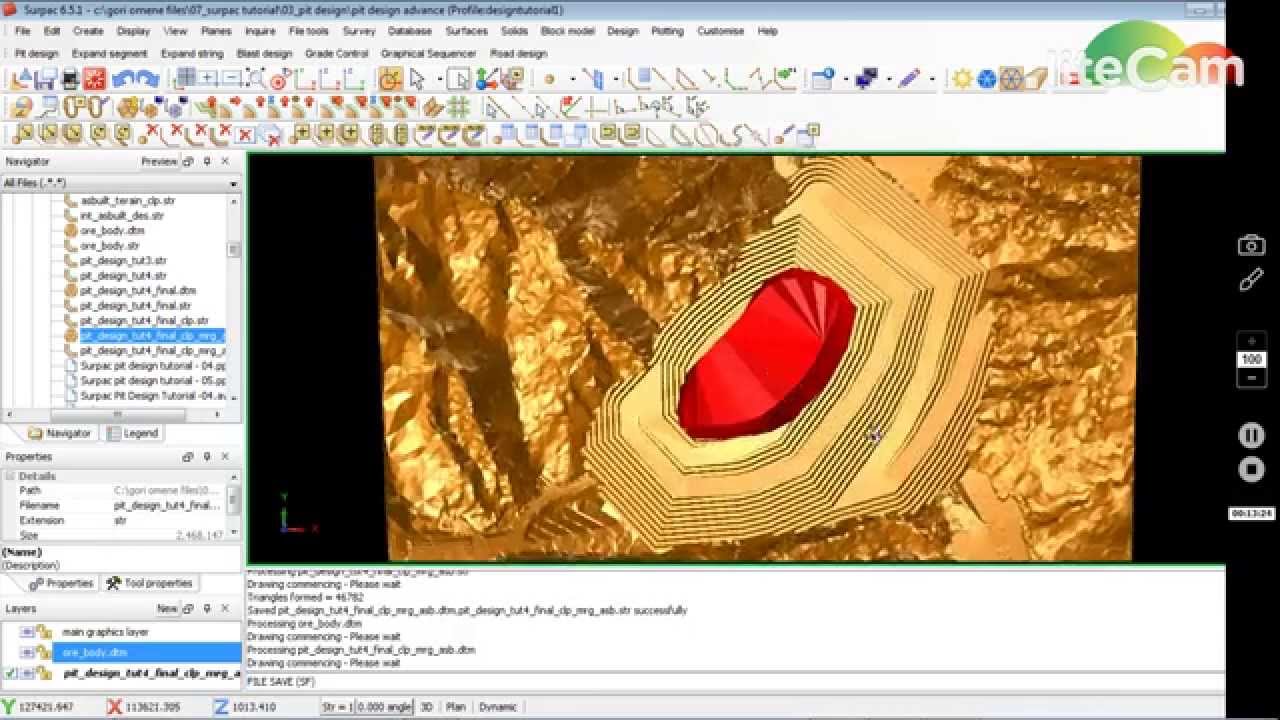Screen dimensions: 1280x720
Task: Click the green grid hash icon
Action: click(458, 107)
